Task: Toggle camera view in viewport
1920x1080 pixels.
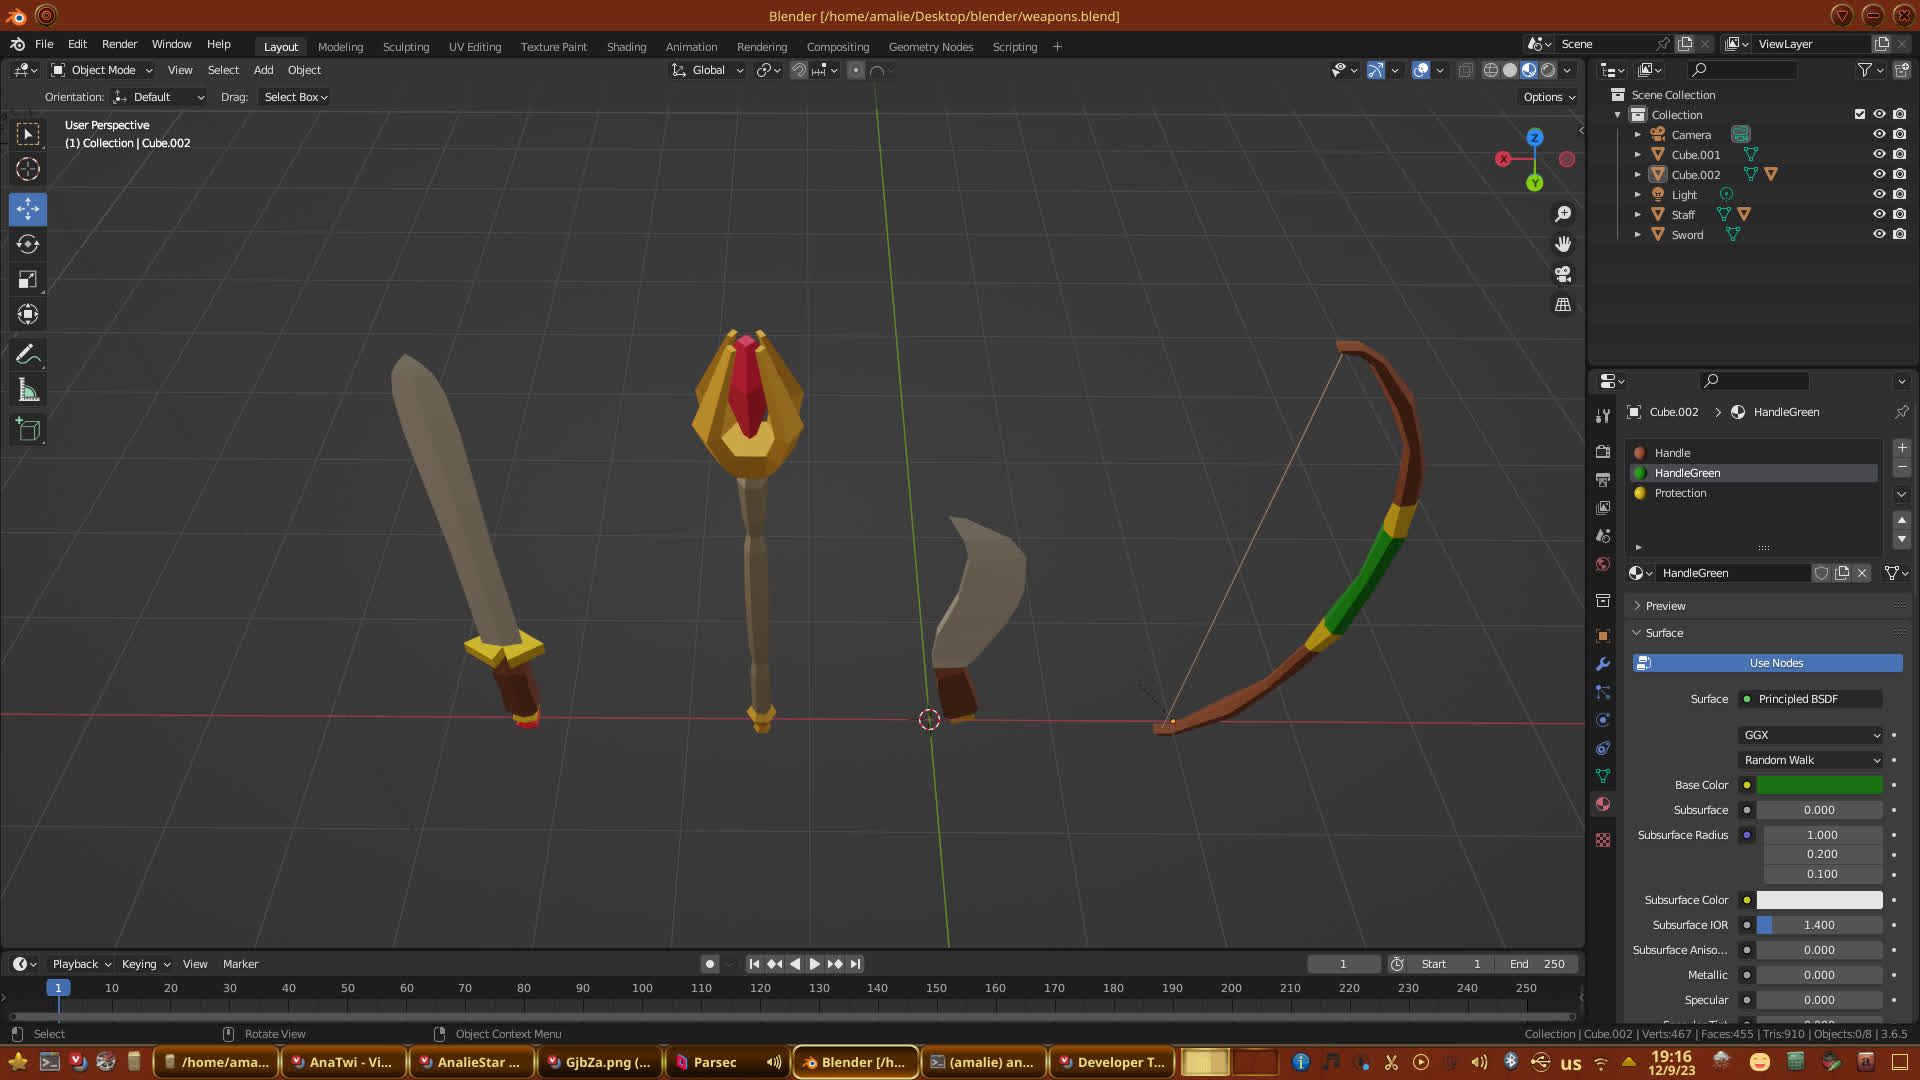Action: click(1563, 274)
